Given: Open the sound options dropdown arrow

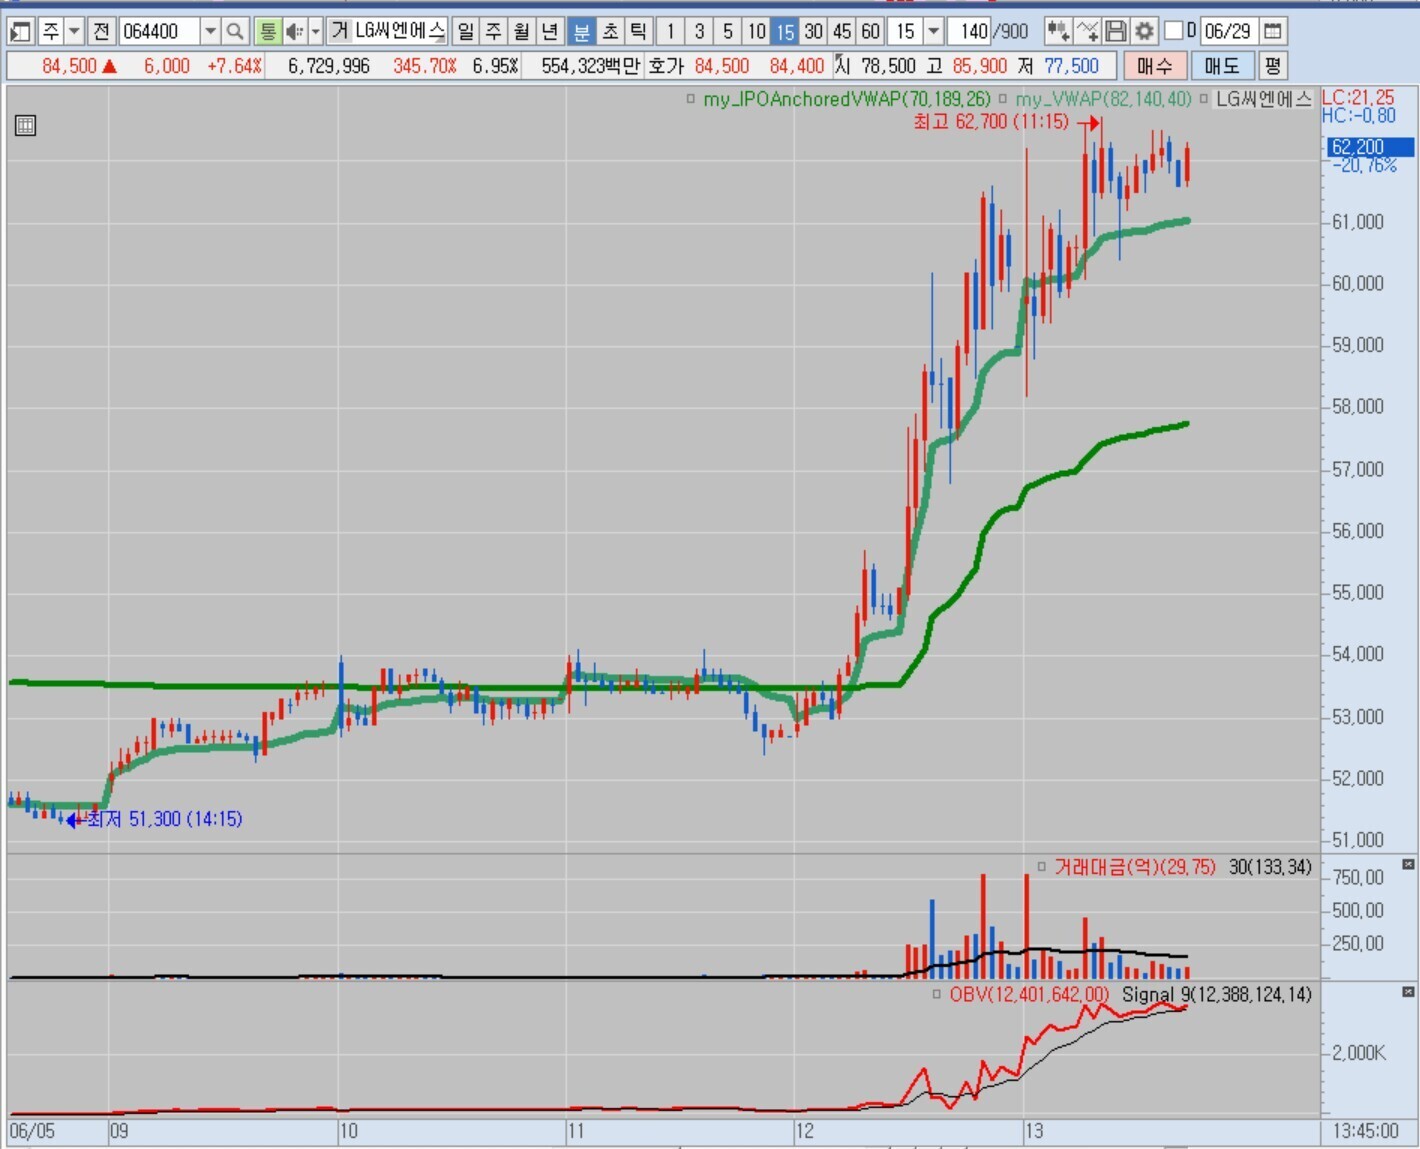Looking at the screenshot, I should click(315, 32).
